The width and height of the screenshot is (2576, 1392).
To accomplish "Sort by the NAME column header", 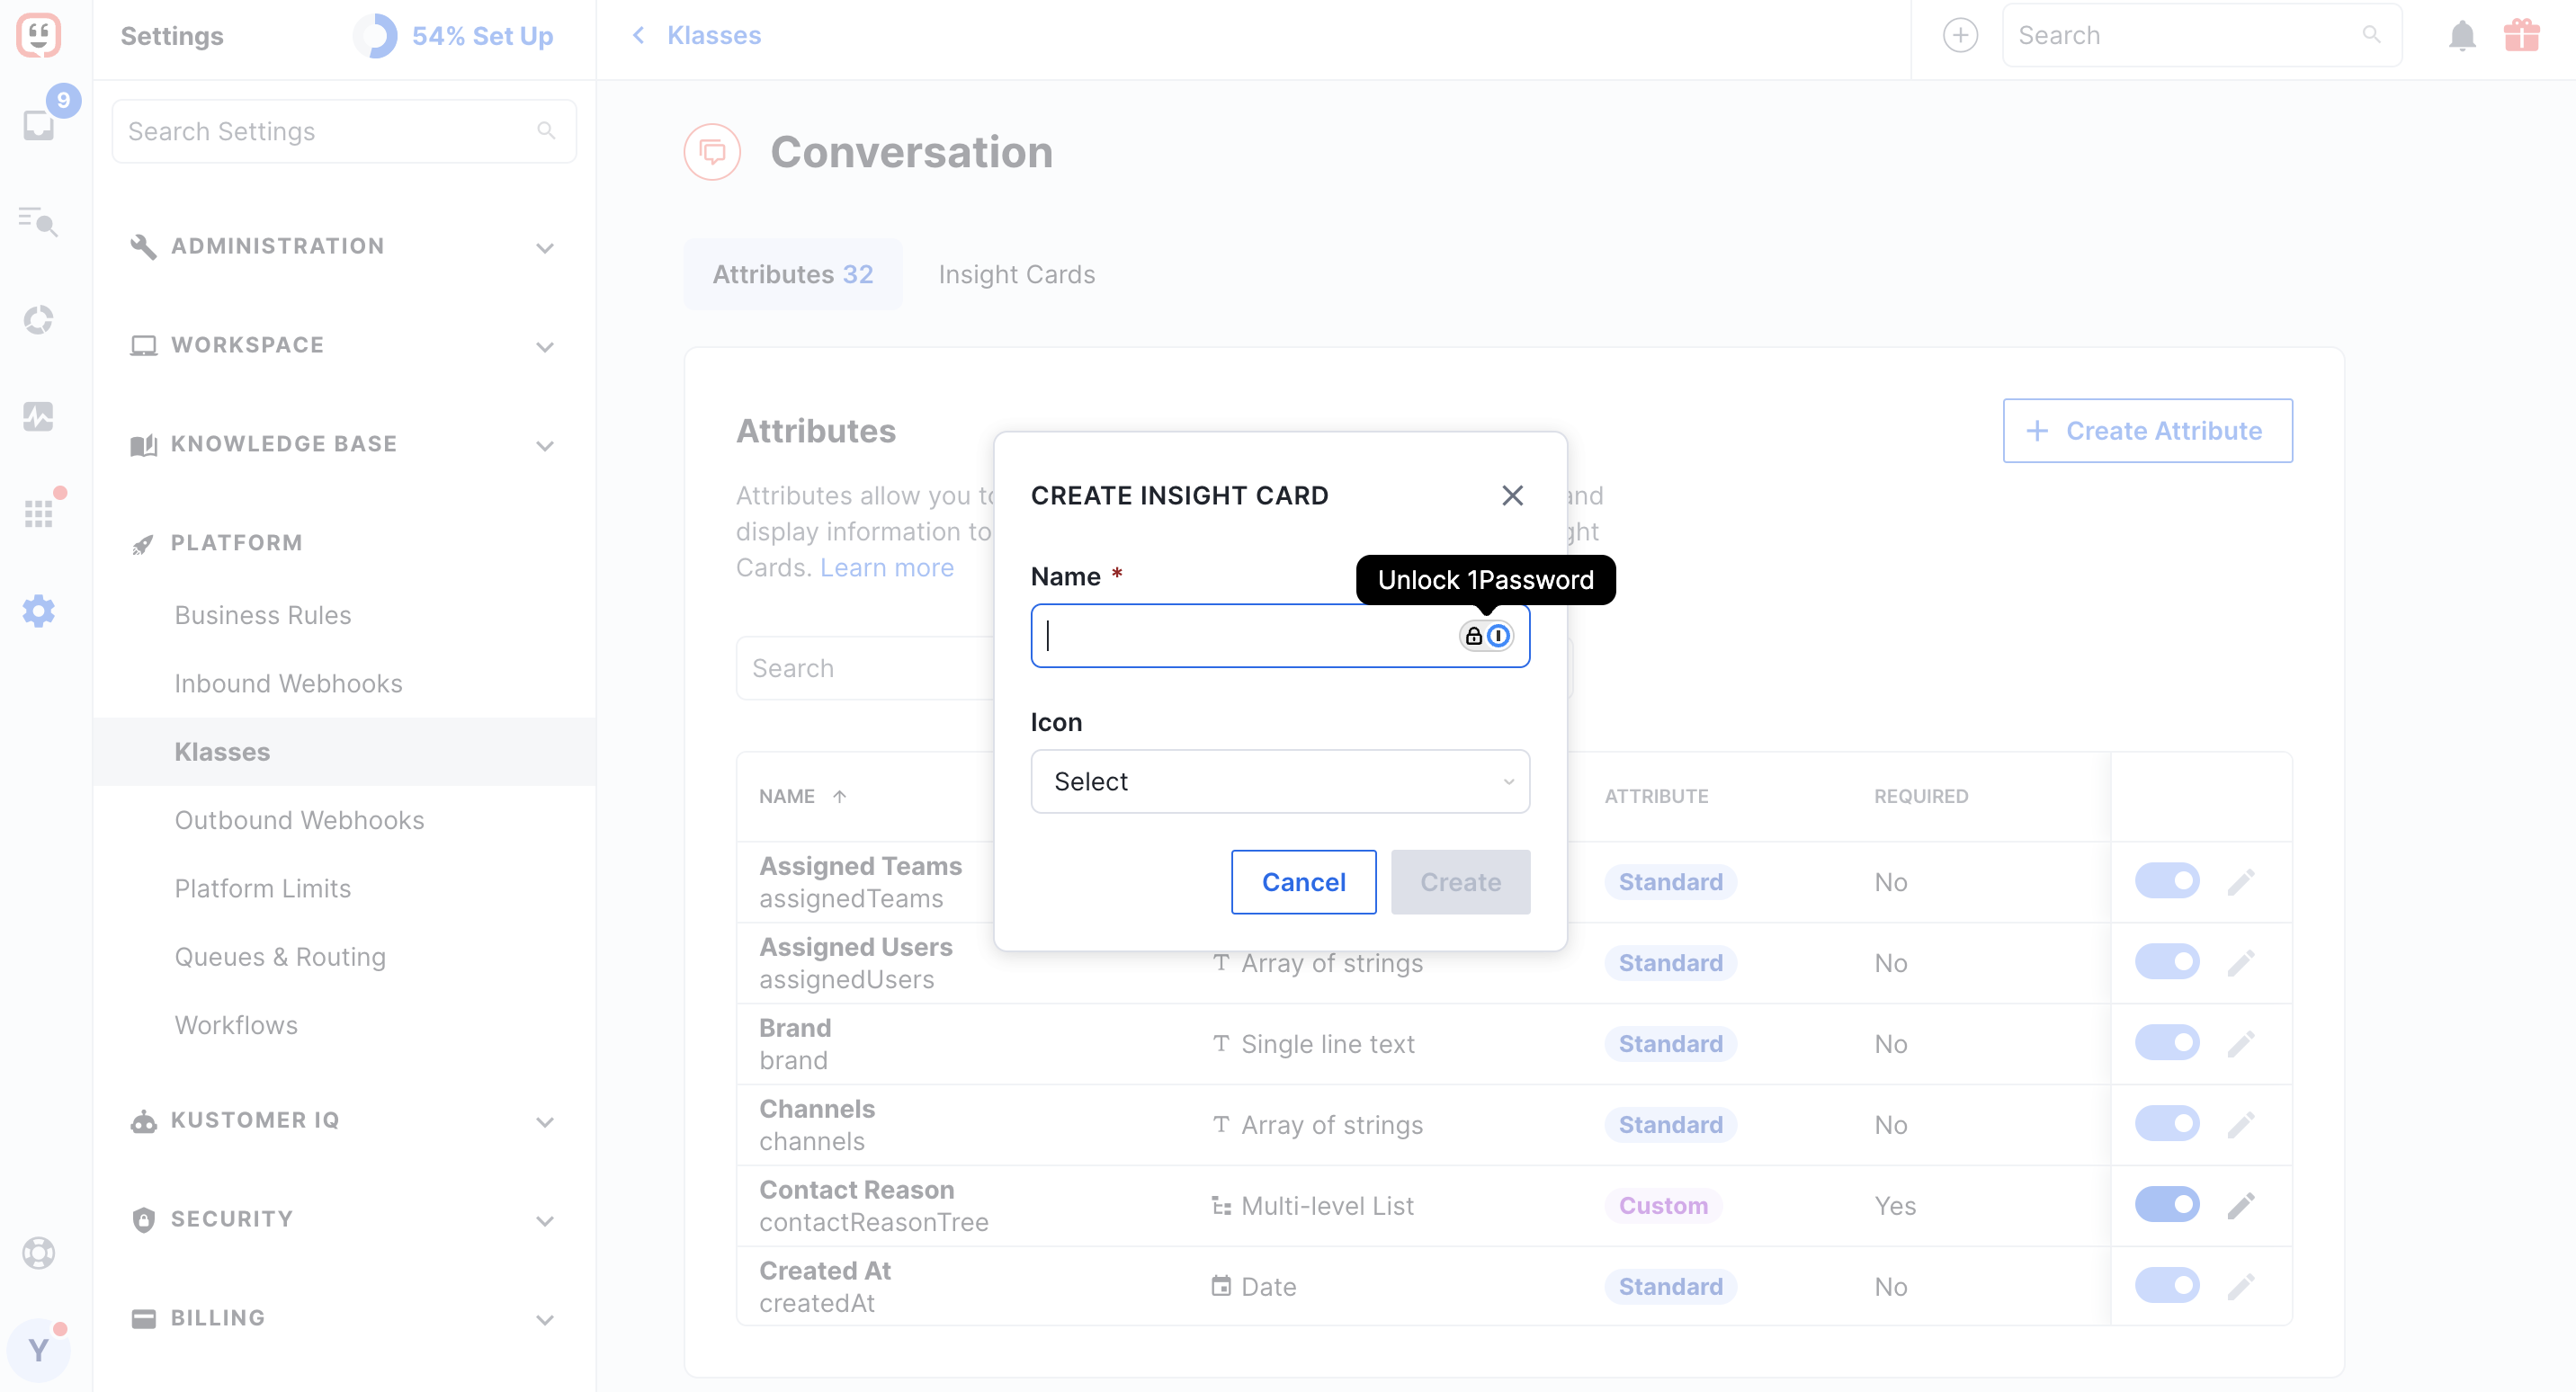I will (802, 797).
